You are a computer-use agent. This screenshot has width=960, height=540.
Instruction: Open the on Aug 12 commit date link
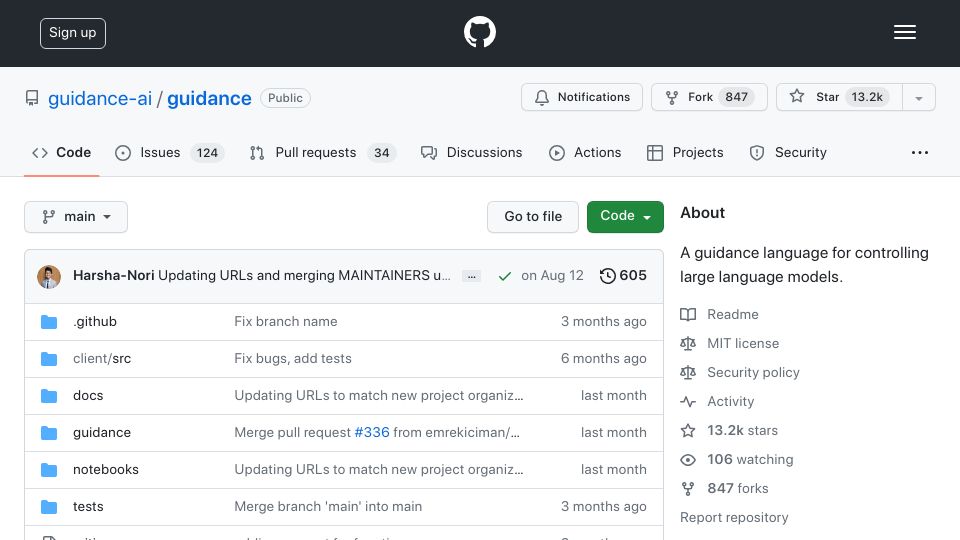coord(552,276)
